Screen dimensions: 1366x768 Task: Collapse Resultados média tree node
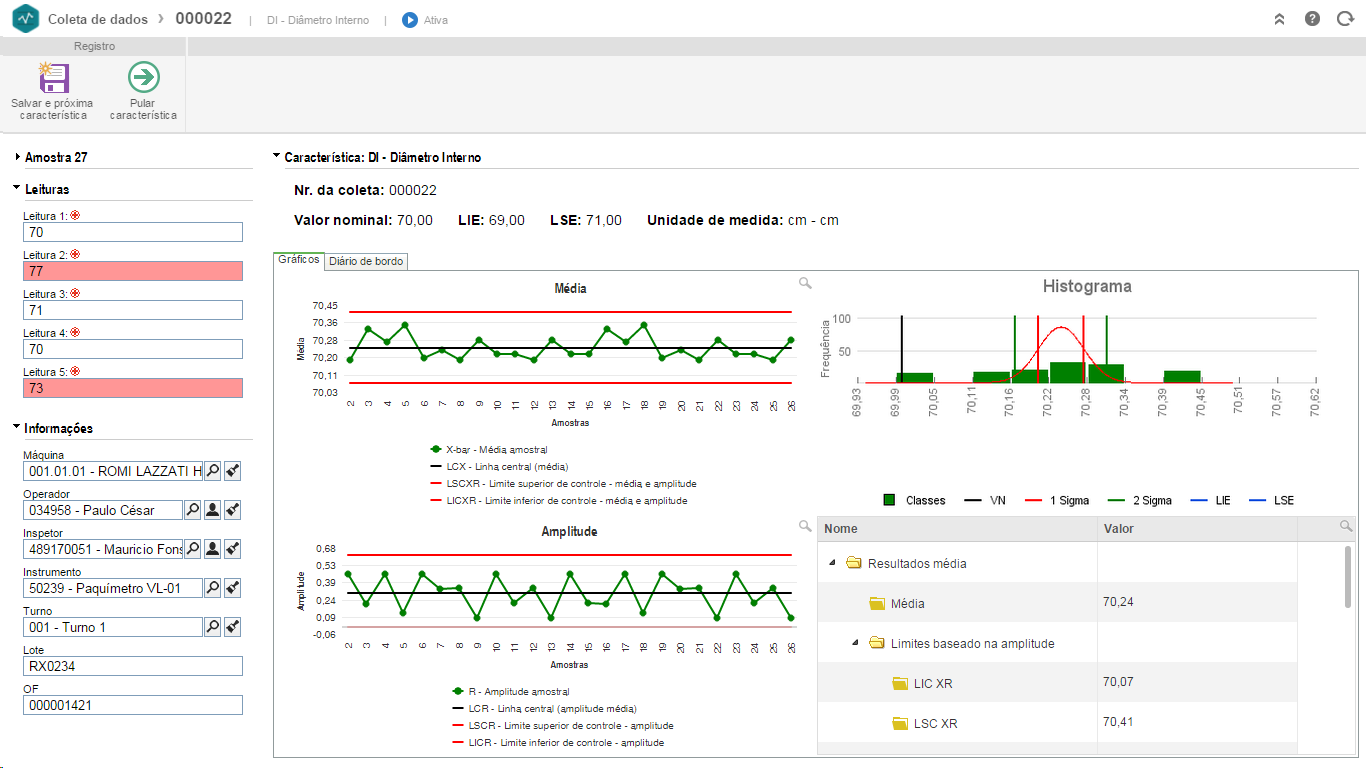coord(832,563)
